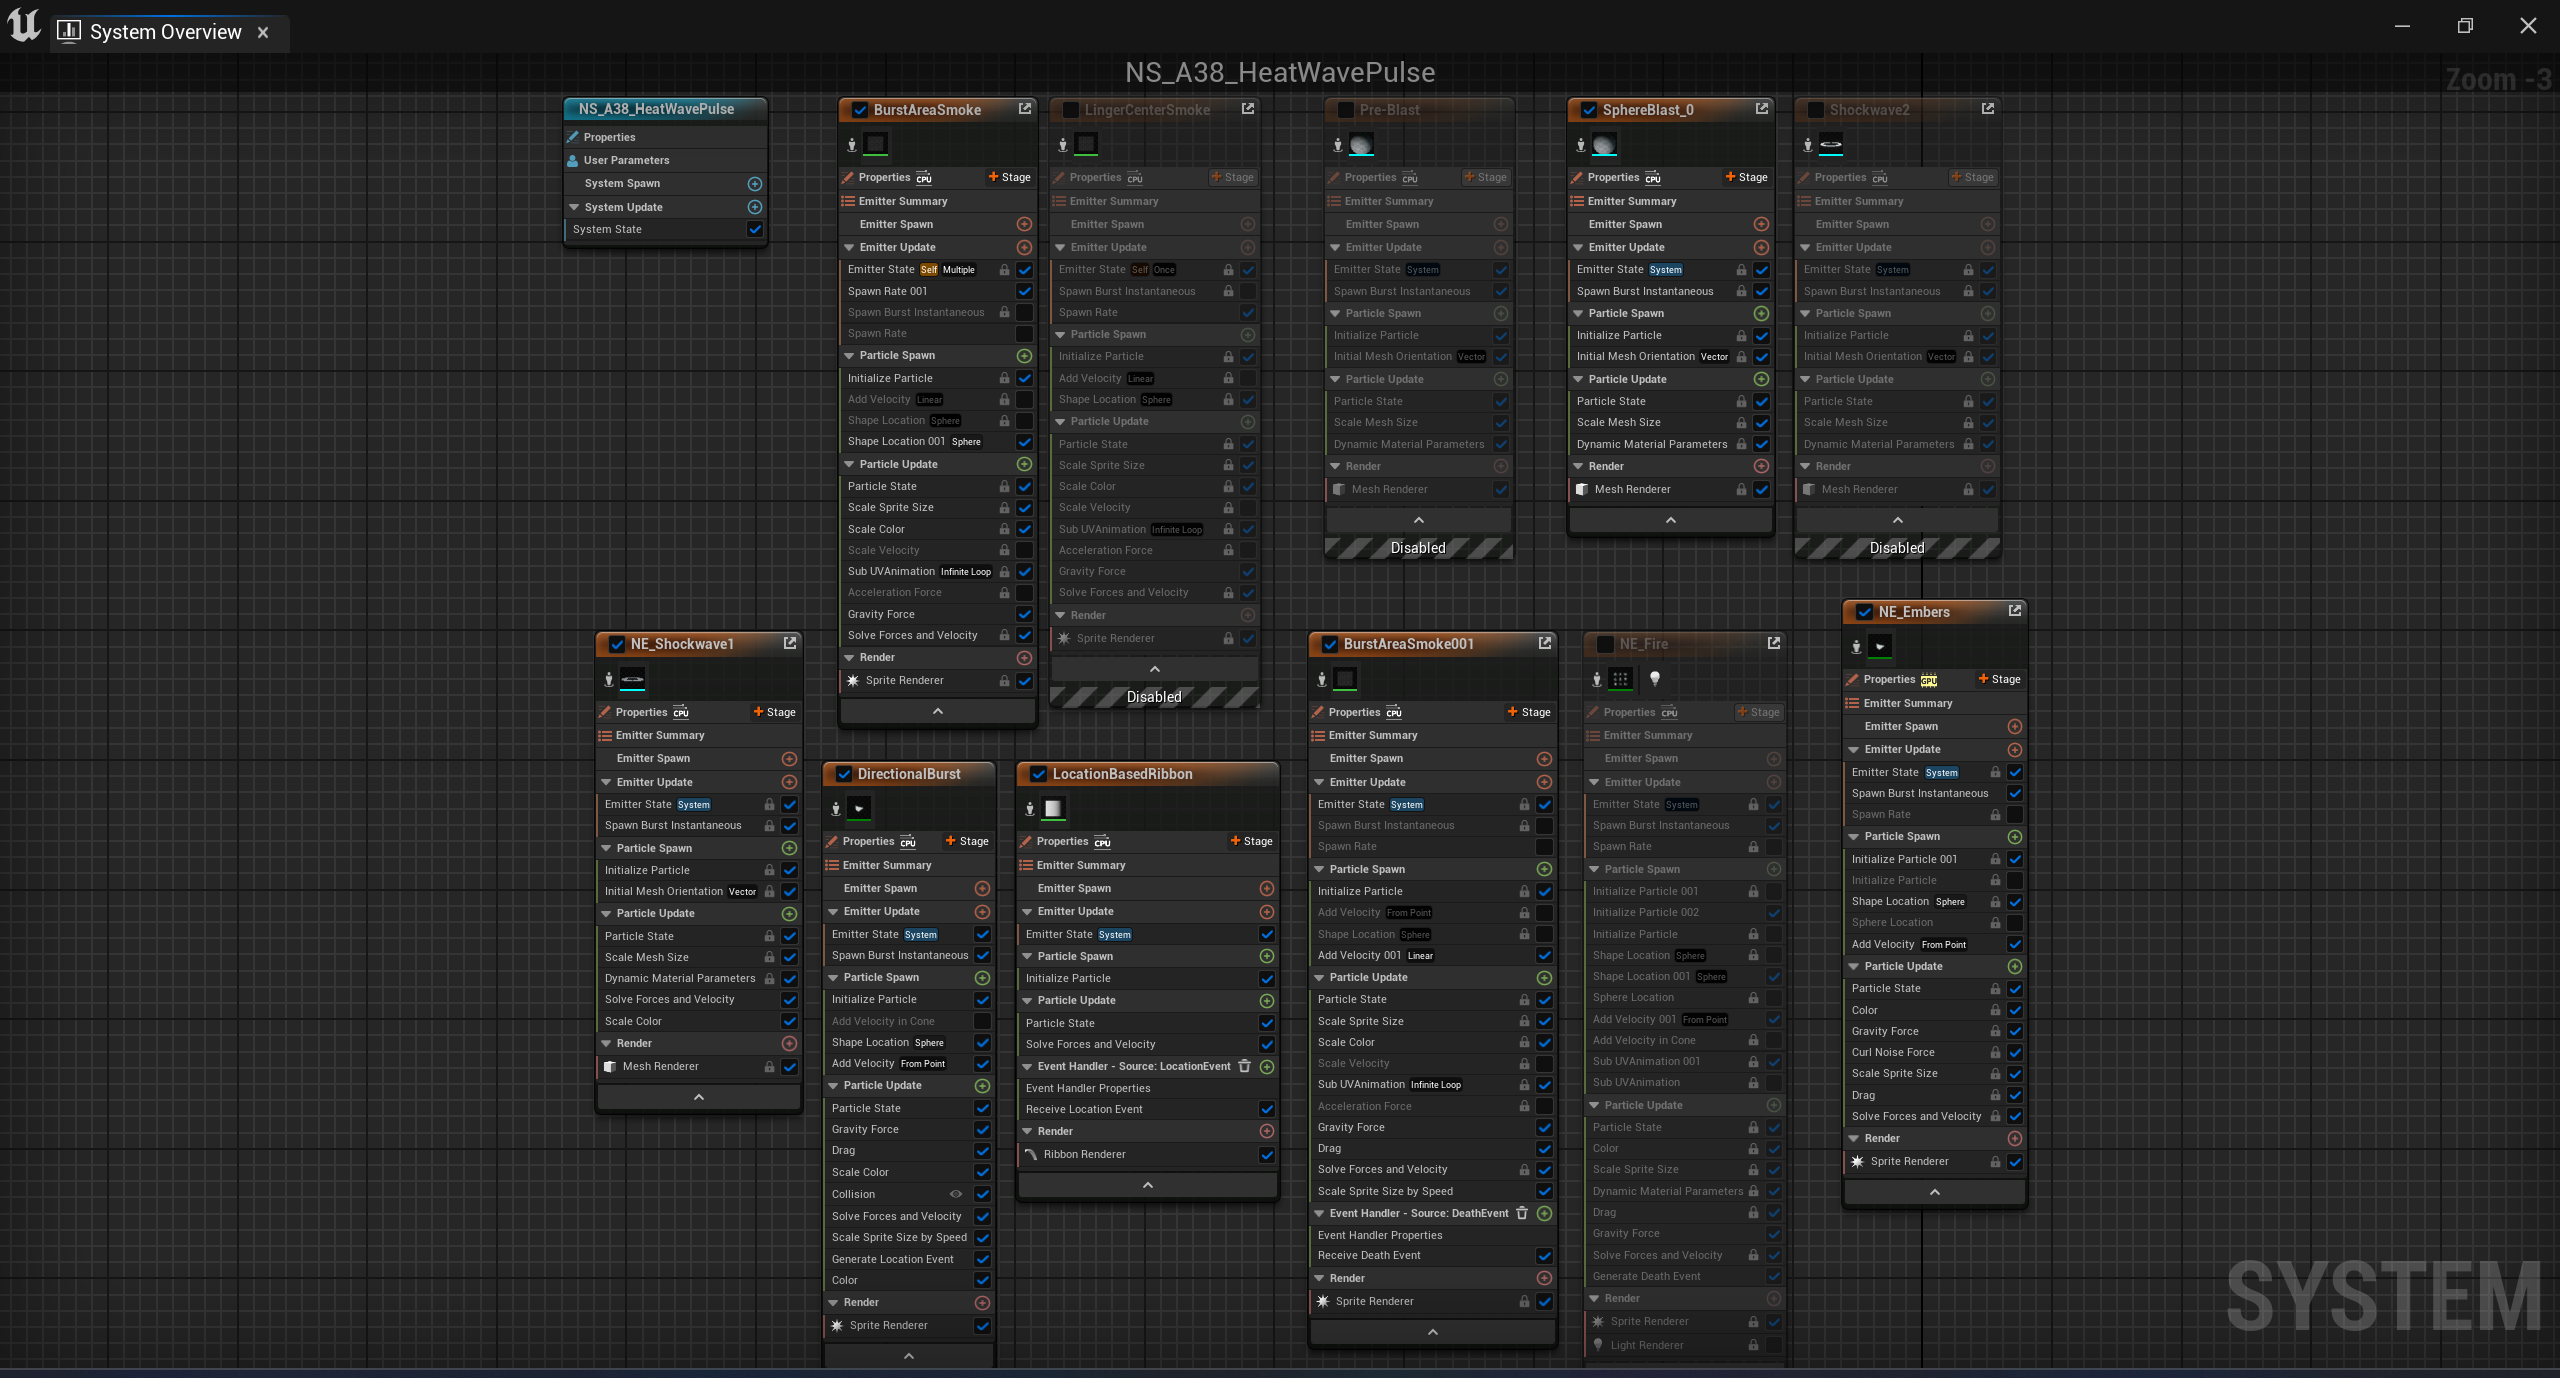
Task: Delete LocationEvent event handler trash icon
Action: pyautogui.click(x=1245, y=1066)
